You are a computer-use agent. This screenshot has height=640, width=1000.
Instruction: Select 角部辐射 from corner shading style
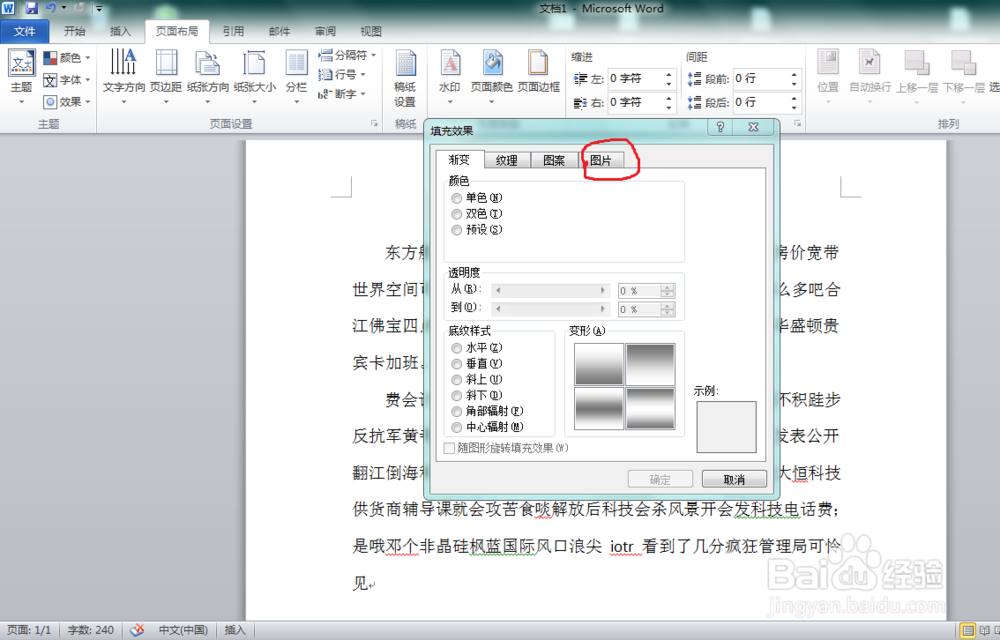(457, 412)
